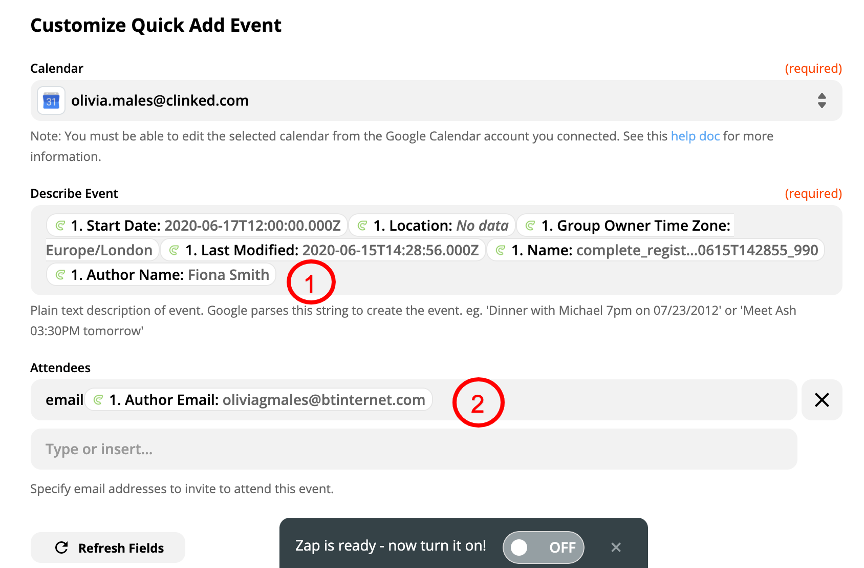This screenshot has height=568, width=864.
Task: Click the Refresh Fields button
Action: click(108, 548)
